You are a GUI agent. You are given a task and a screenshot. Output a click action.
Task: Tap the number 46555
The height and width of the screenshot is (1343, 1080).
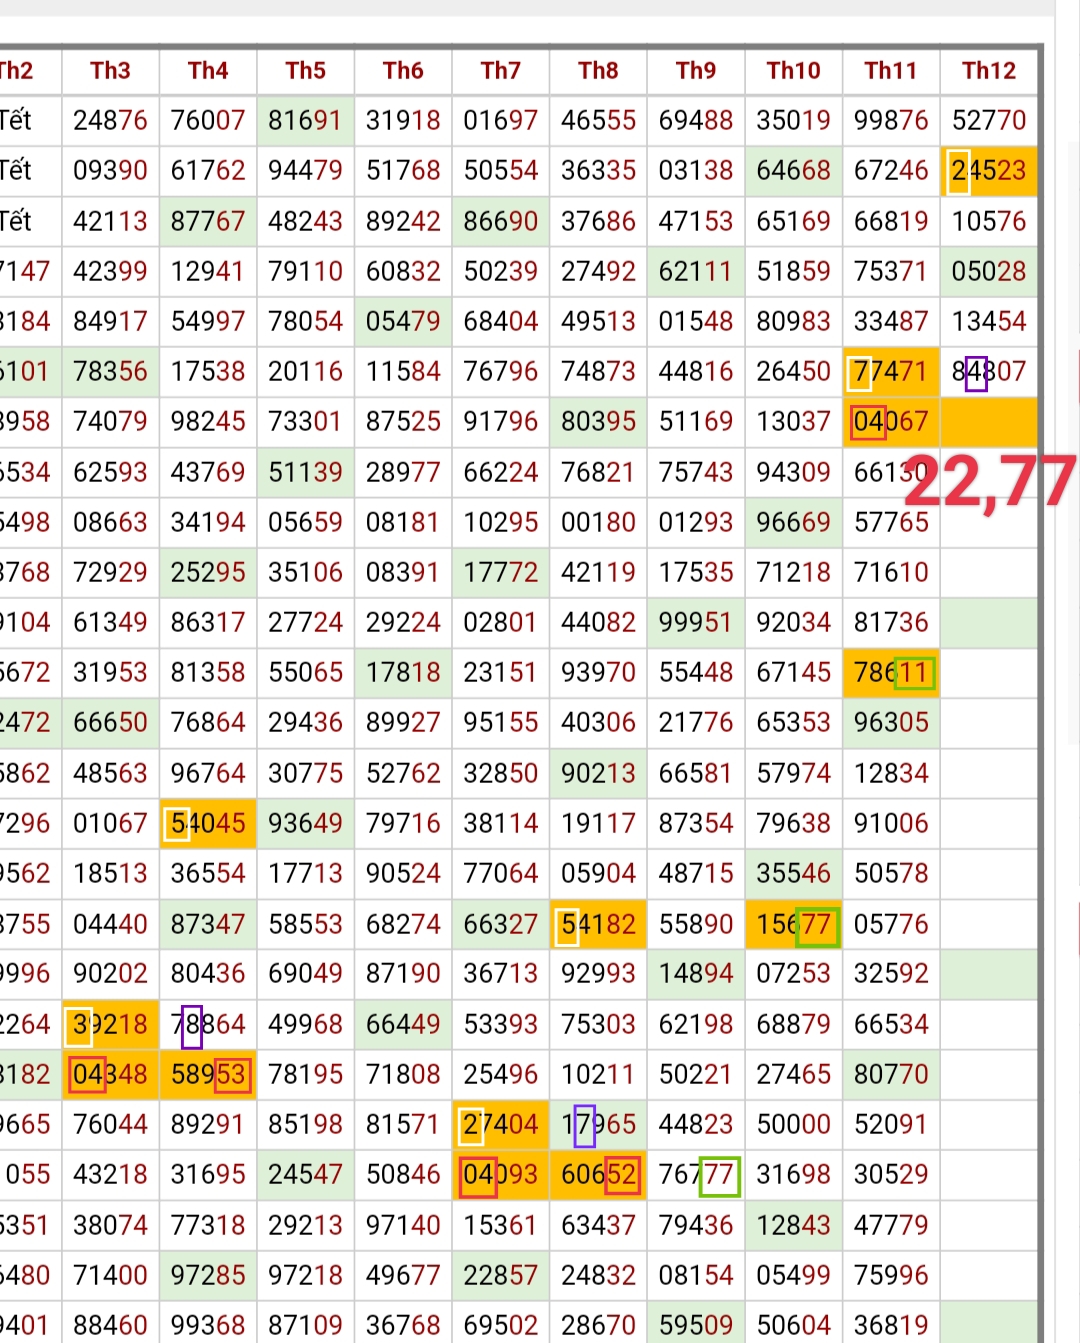pyautogui.click(x=598, y=120)
